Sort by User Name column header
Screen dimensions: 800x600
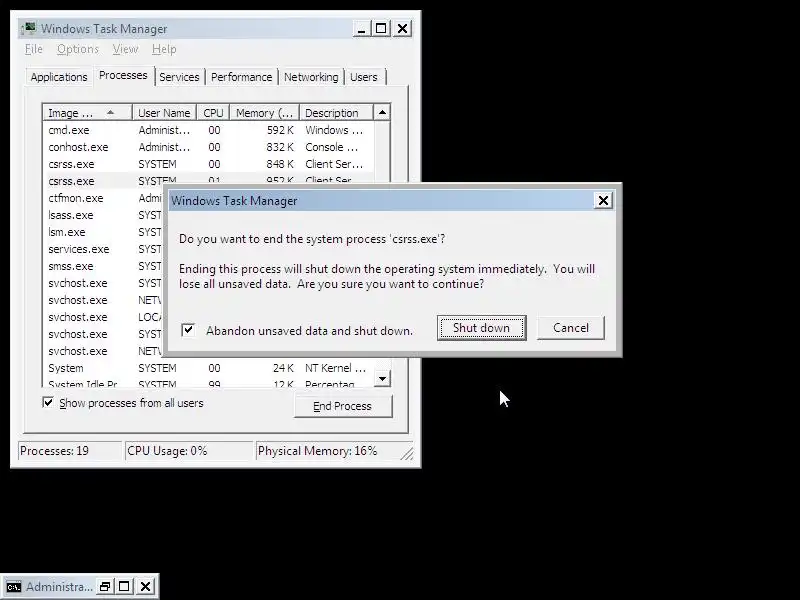pos(164,113)
